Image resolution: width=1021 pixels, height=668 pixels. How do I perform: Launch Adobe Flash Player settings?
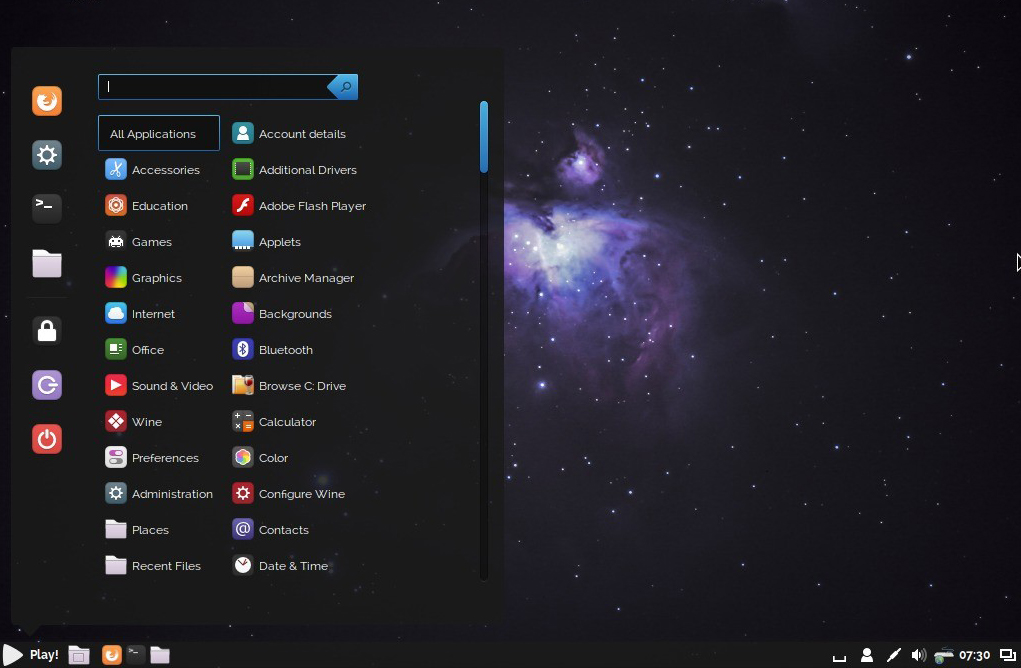point(300,206)
